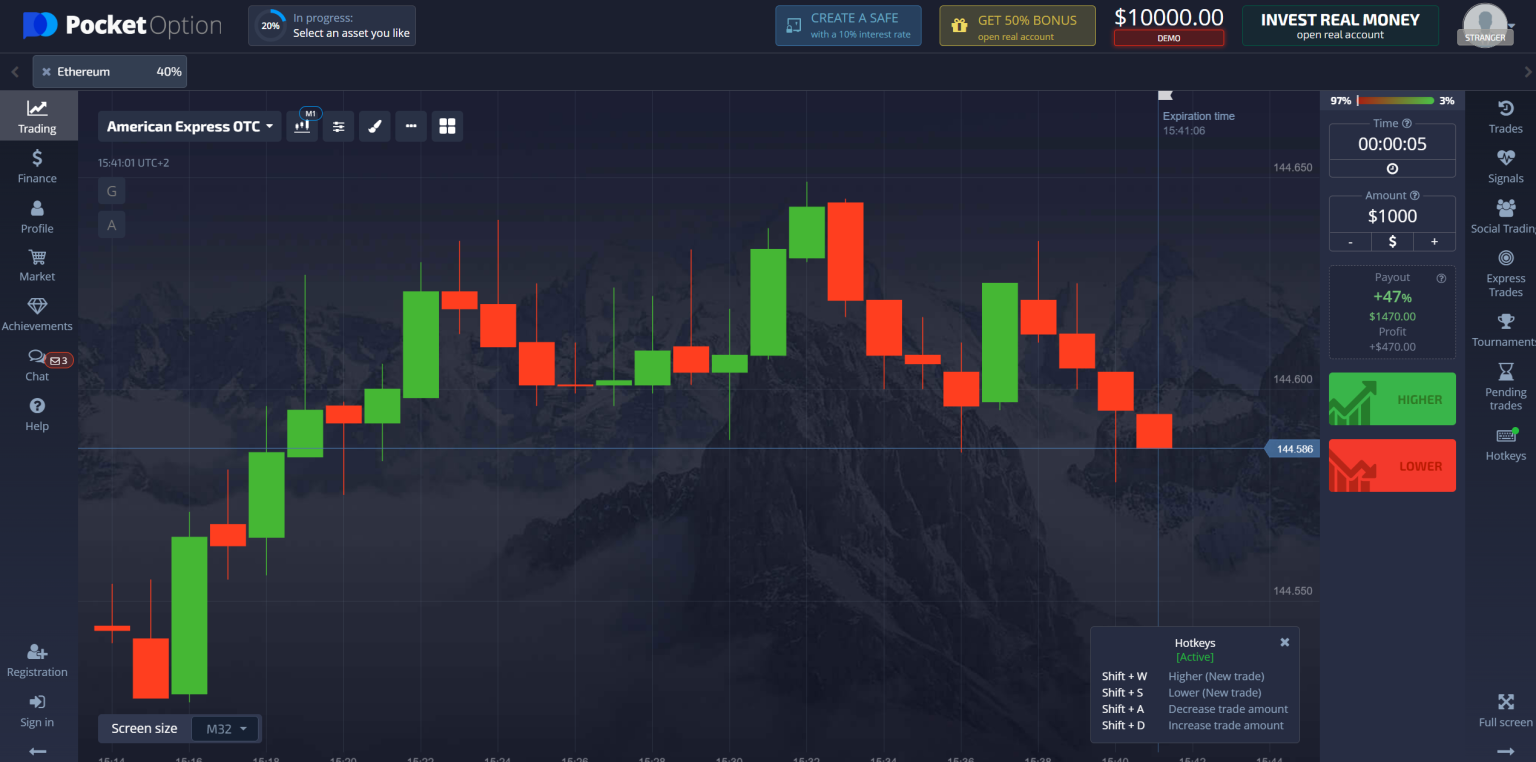Open the Signals panel
This screenshot has width=1536, height=762.
1504,165
